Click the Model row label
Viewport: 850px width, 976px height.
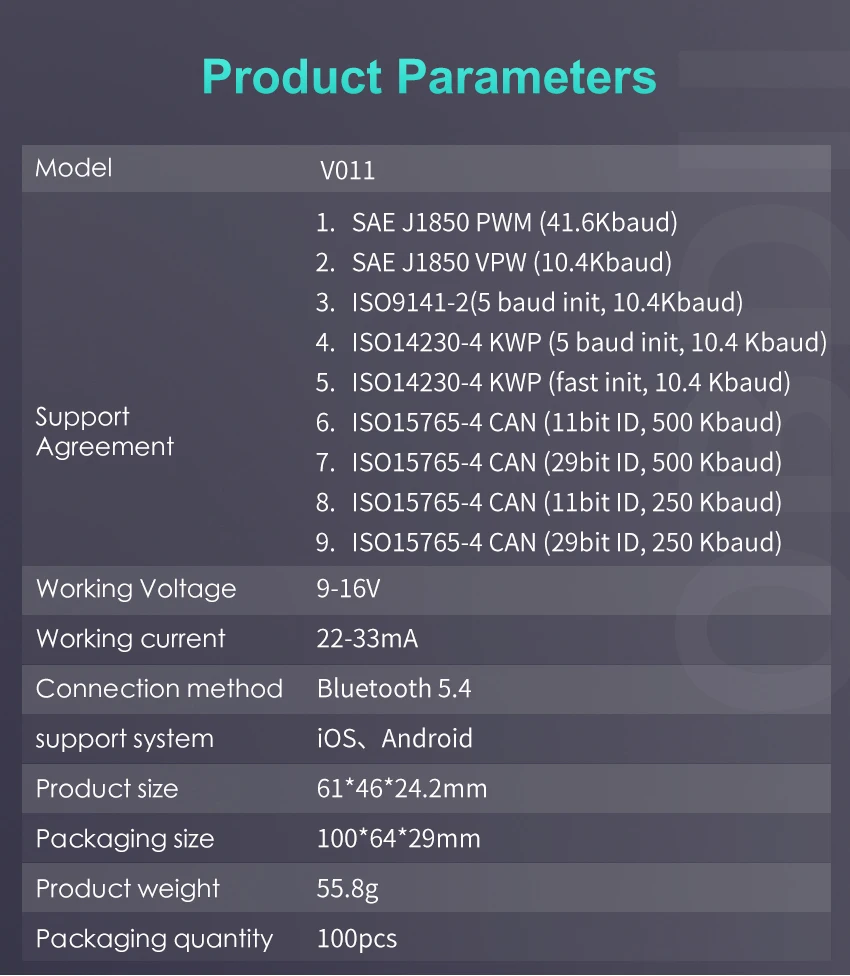[x=74, y=168]
